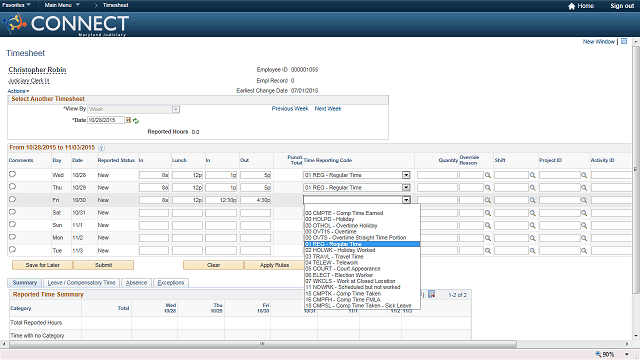Expand Time Reporting Code dropdown for Wed
Viewport: 640px width, 360px height.
point(406,175)
